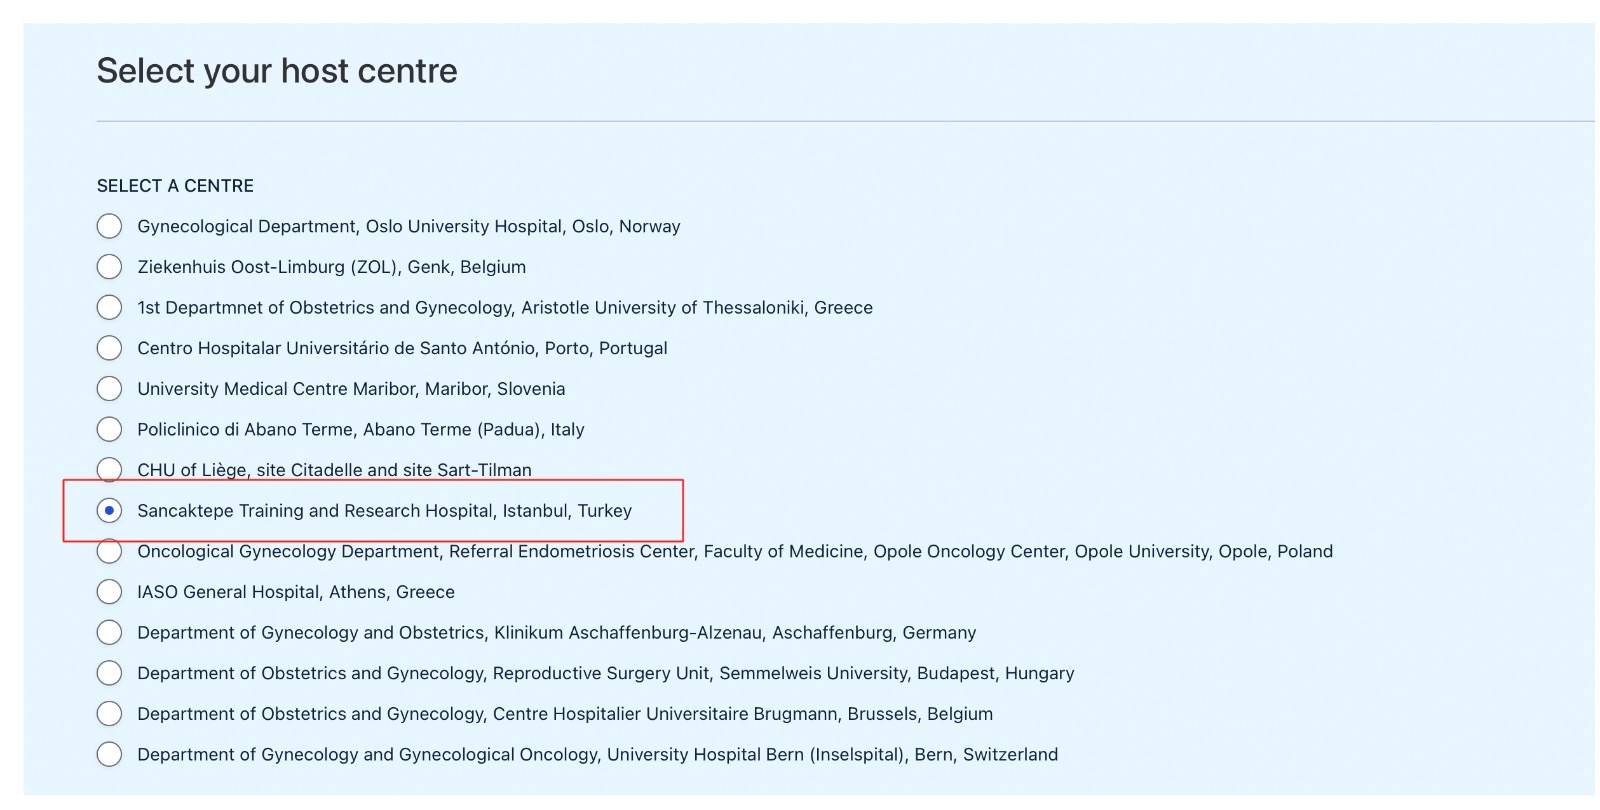Click the Bern, Switzerland option label text
Viewport: 1600px width, 810px height.
pos(597,755)
